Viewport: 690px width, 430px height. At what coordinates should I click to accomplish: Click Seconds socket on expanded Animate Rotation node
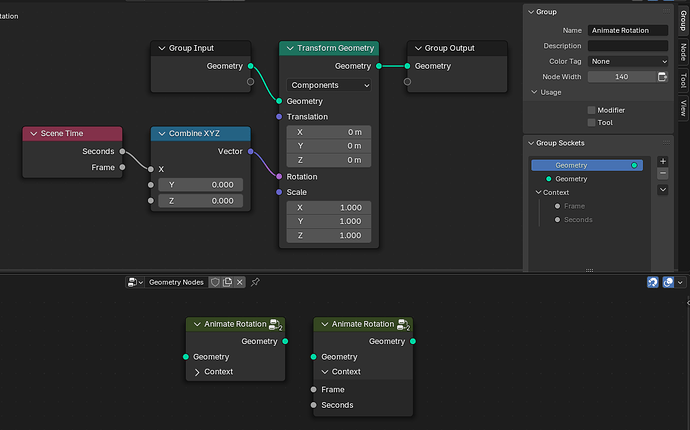point(313,405)
